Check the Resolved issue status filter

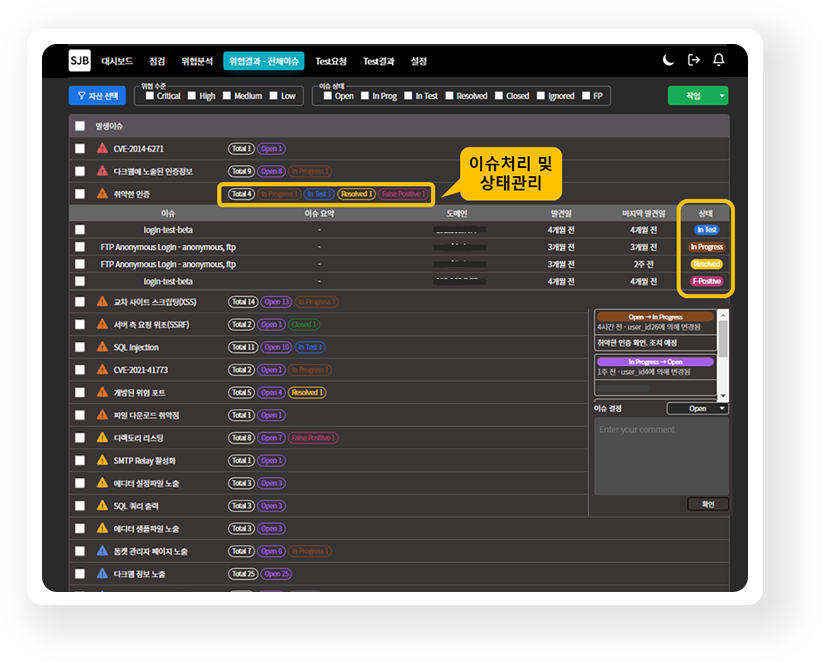tap(450, 96)
